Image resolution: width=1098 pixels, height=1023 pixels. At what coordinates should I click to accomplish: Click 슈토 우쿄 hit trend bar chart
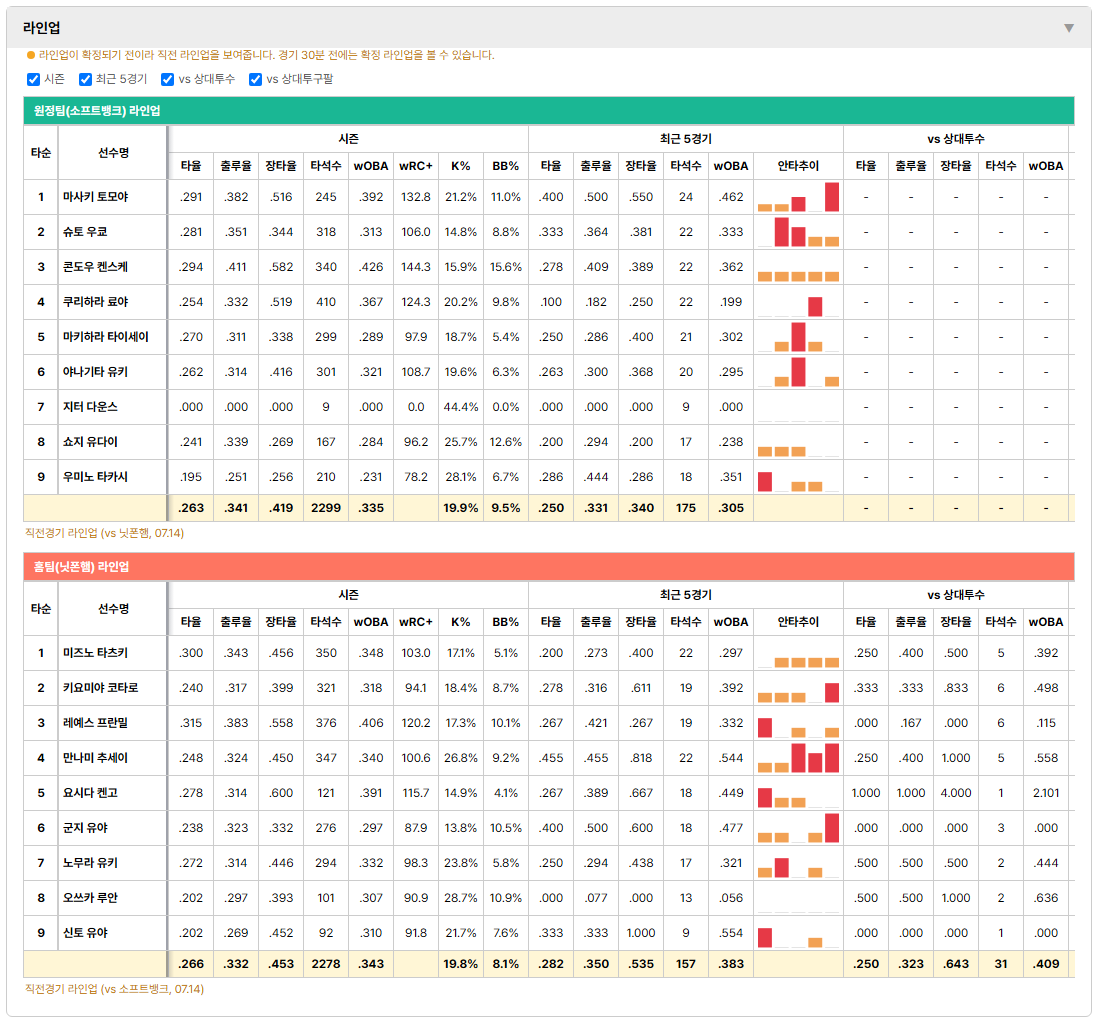point(798,232)
